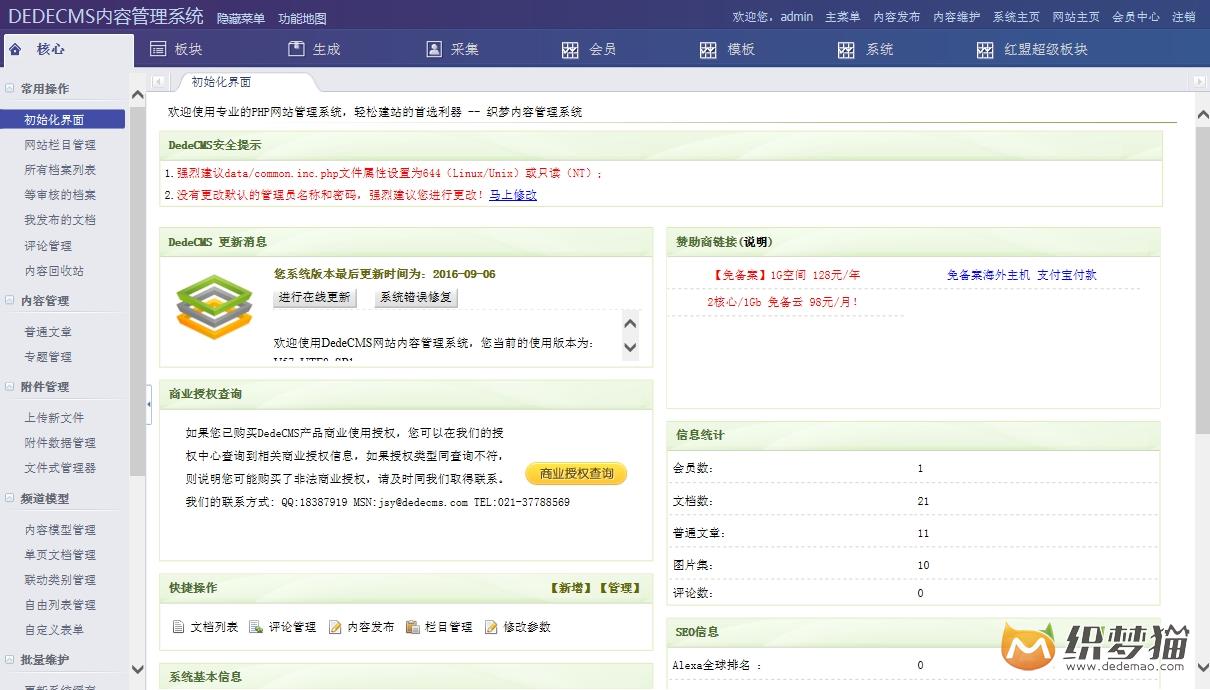Click the 会员 module grid icon
This screenshot has width=1210, height=690.
571,49
